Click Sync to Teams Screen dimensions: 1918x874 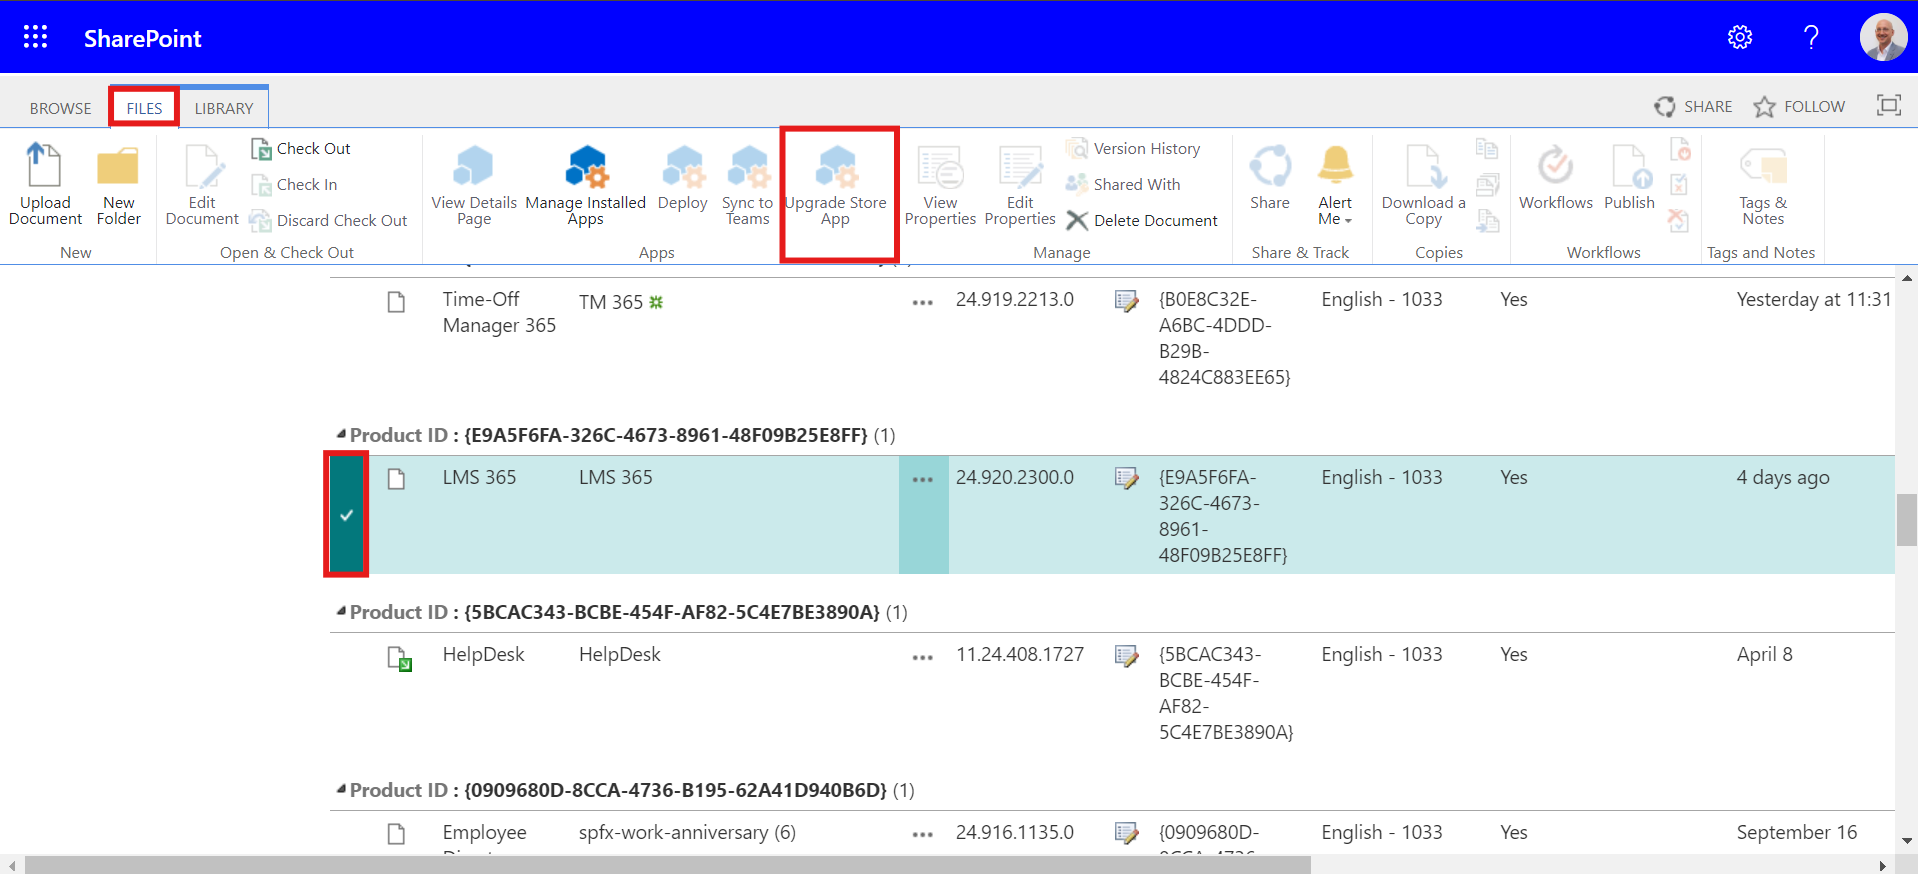748,184
